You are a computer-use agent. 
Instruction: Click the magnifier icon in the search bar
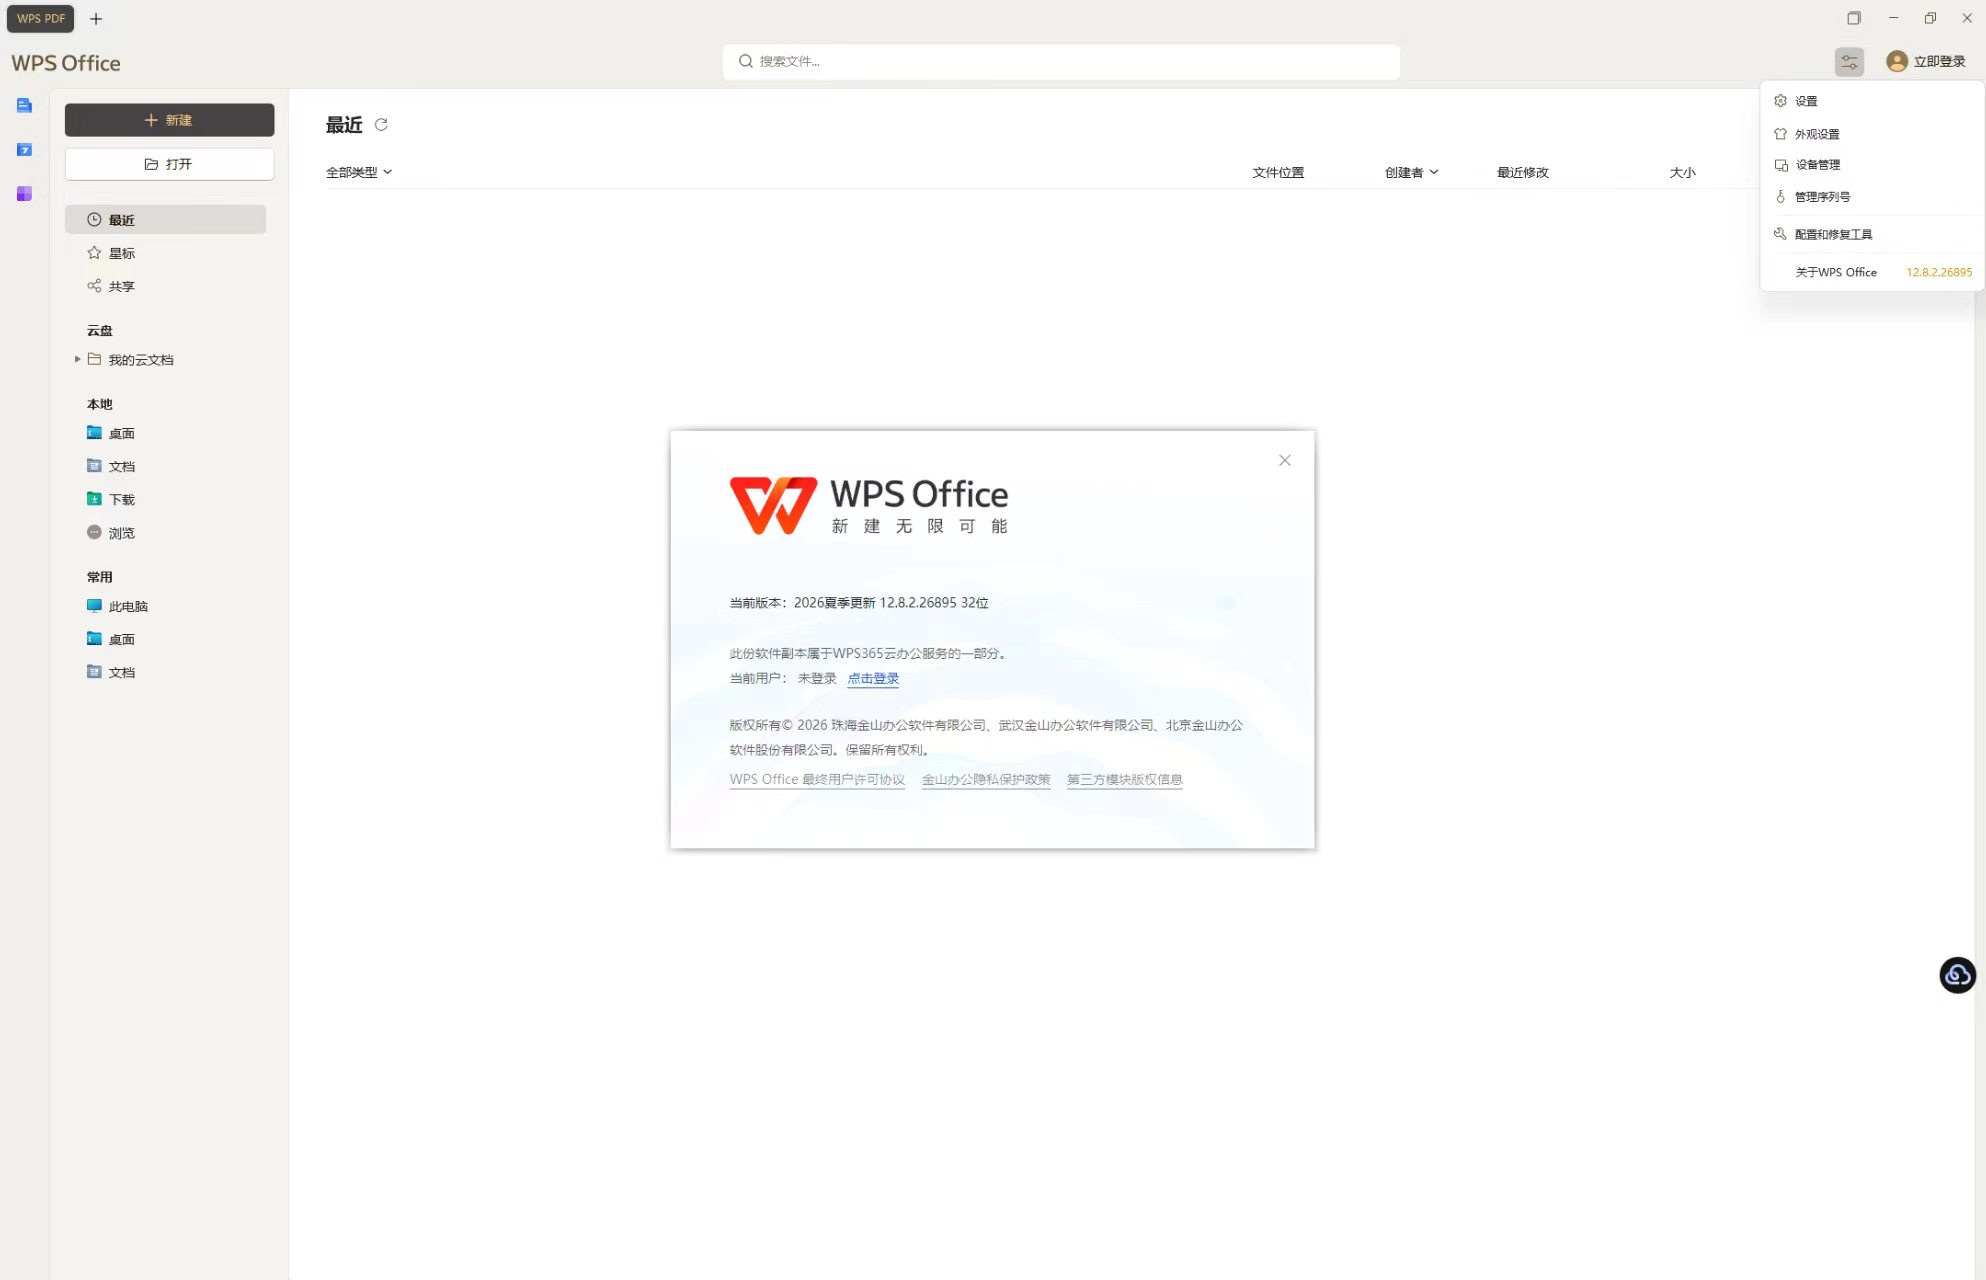tap(746, 61)
